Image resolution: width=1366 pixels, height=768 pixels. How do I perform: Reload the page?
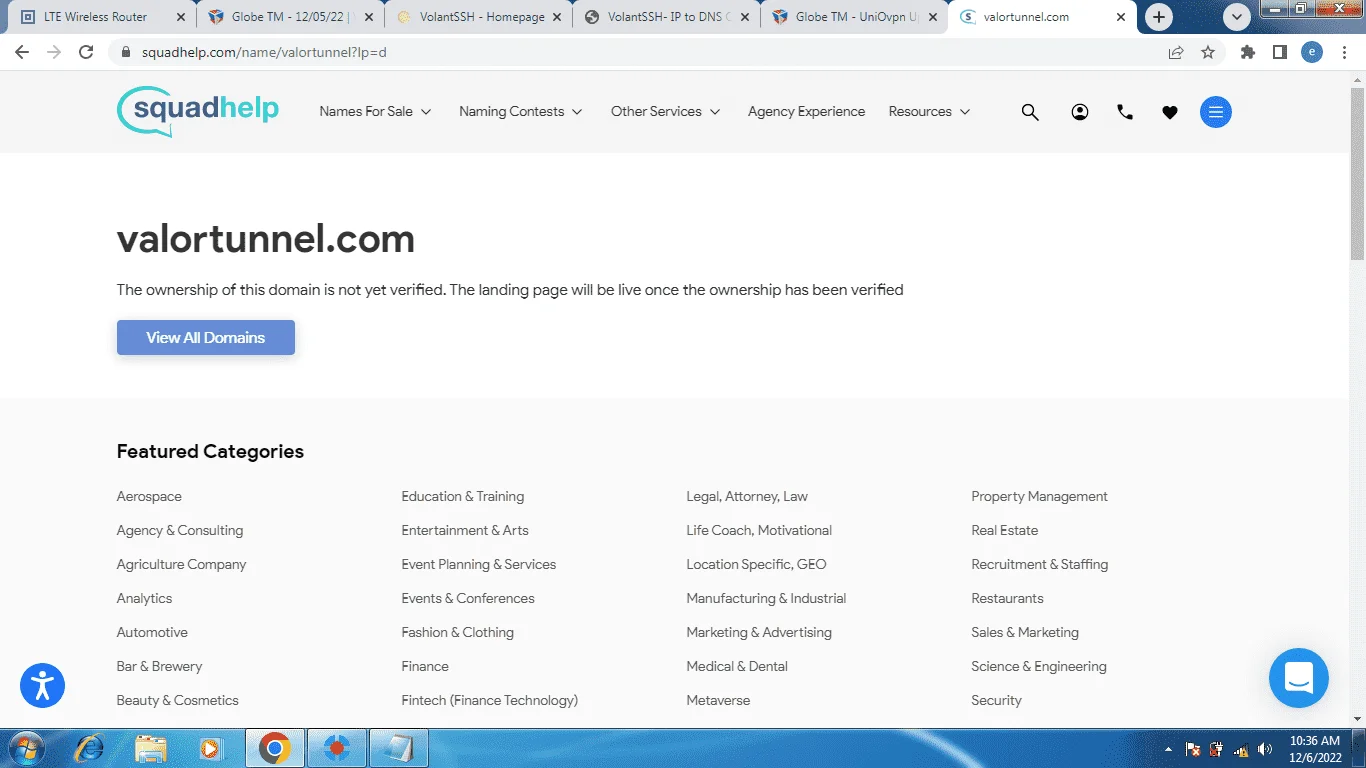pos(86,52)
